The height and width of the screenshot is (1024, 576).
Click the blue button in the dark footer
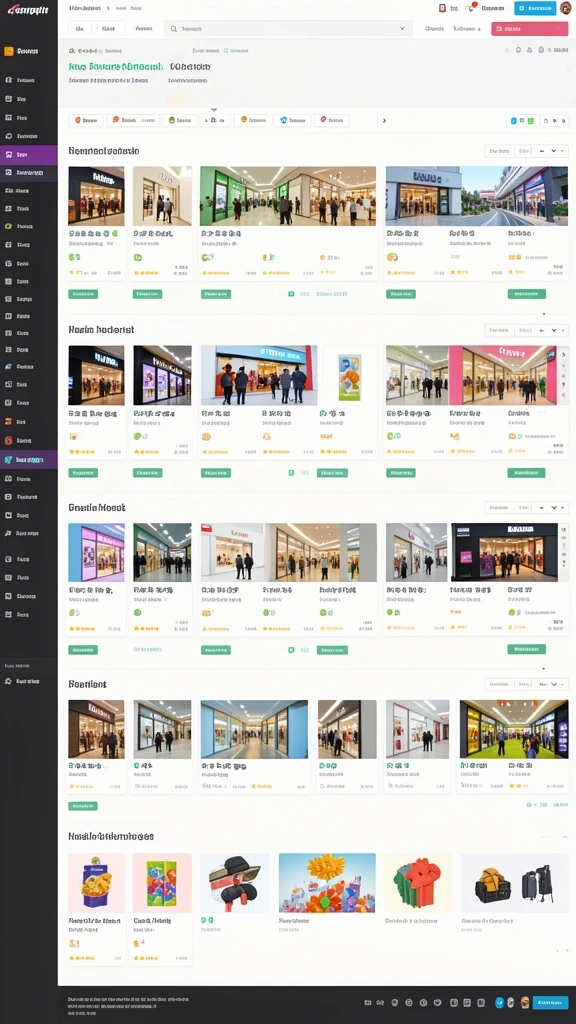pyautogui.click(x=550, y=1002)
